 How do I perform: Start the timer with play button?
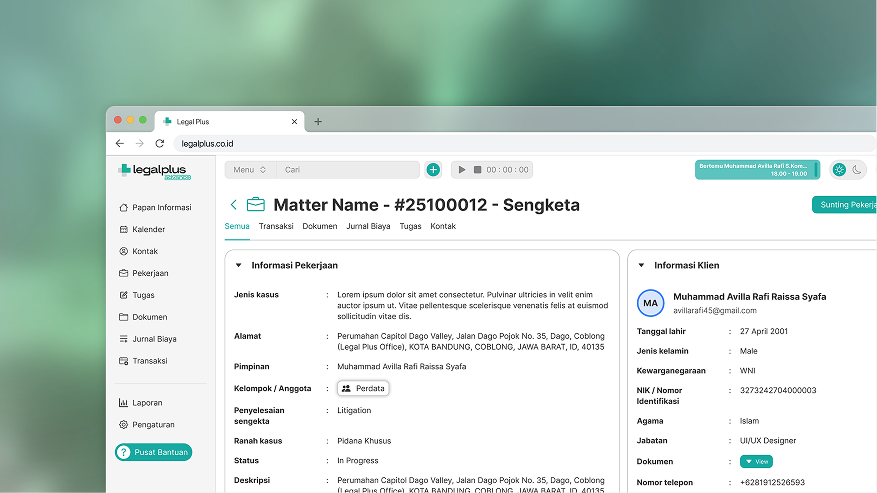(x=461, y=170)
